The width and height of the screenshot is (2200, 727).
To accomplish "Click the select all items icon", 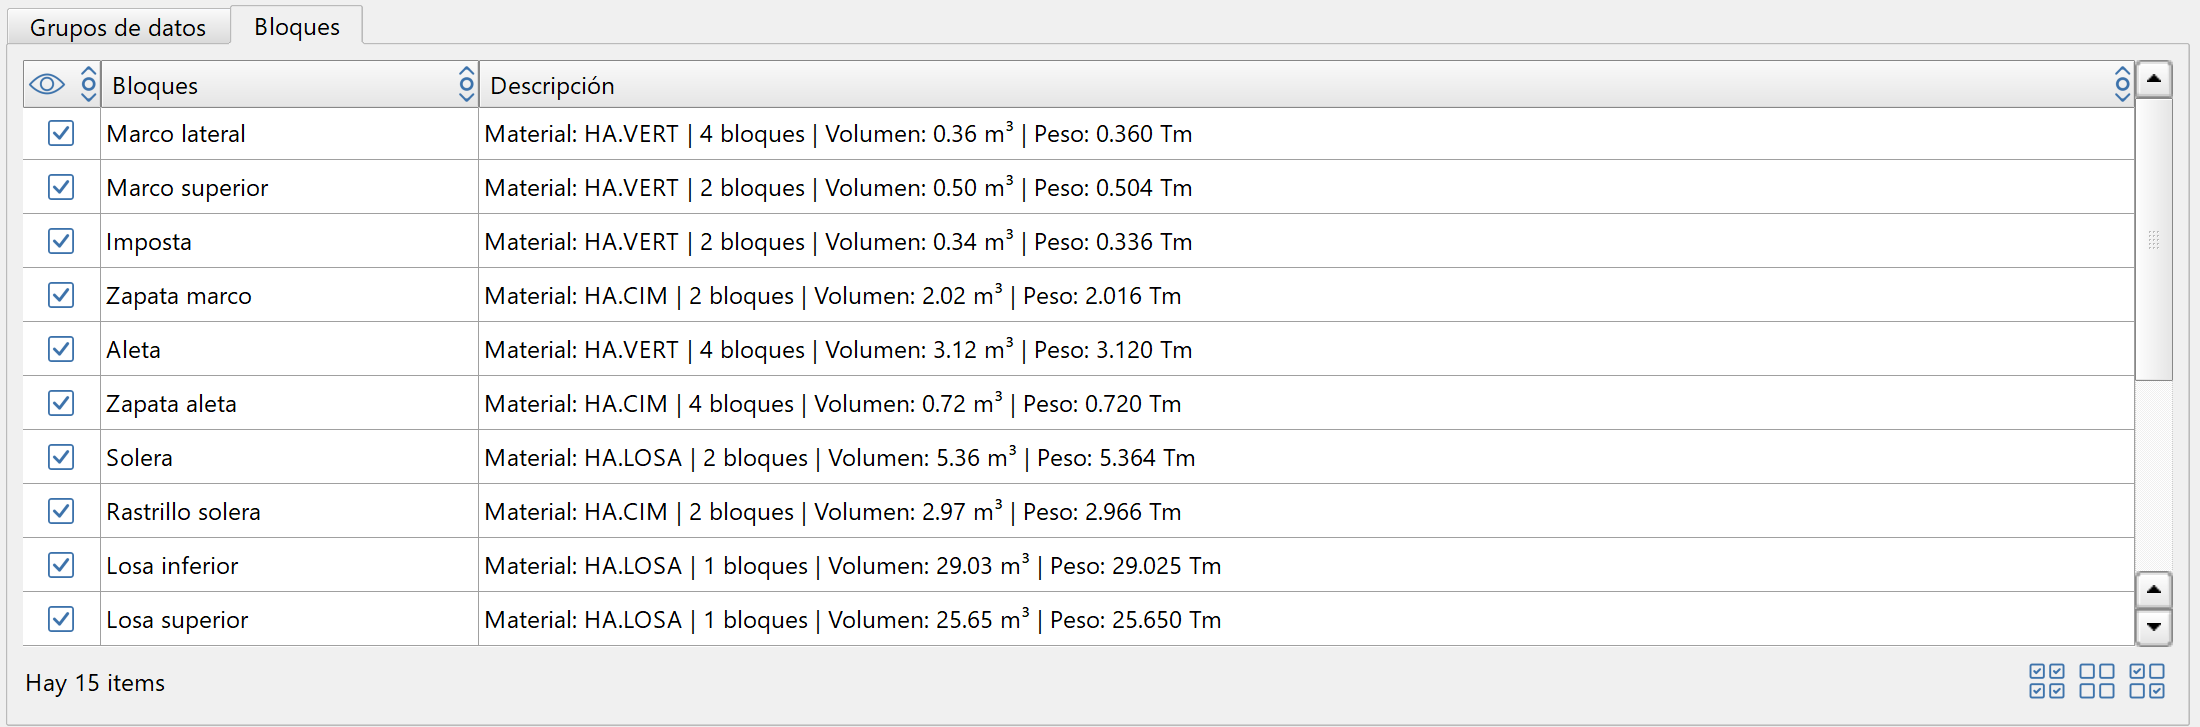I will click(x=2047, y=681).
